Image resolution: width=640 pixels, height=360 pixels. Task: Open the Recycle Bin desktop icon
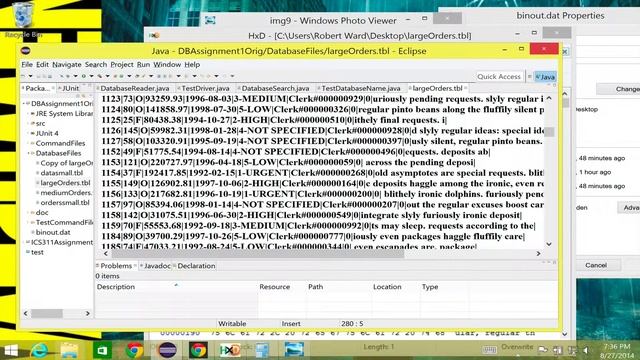[23, 20]
